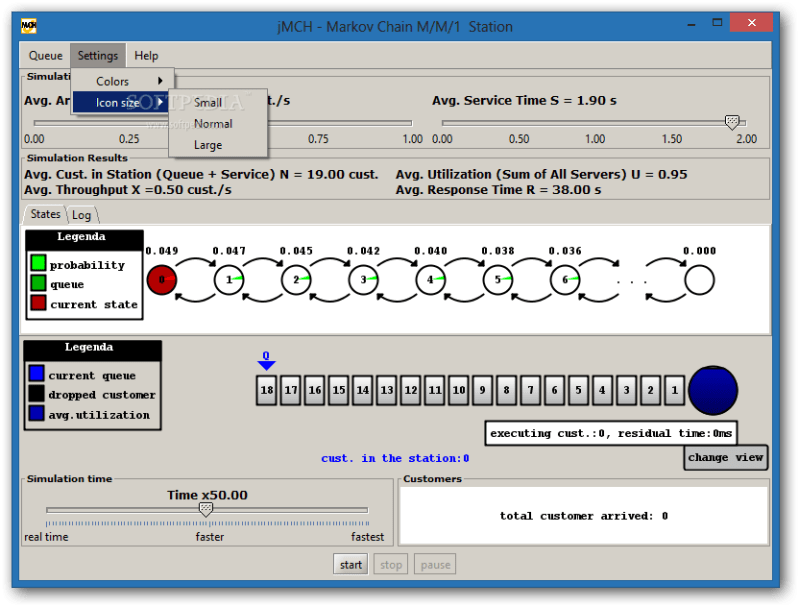Viewport: 799px width, 607px height.
Task: Click Markov state node 3
Action: click(x=363, y=280)
